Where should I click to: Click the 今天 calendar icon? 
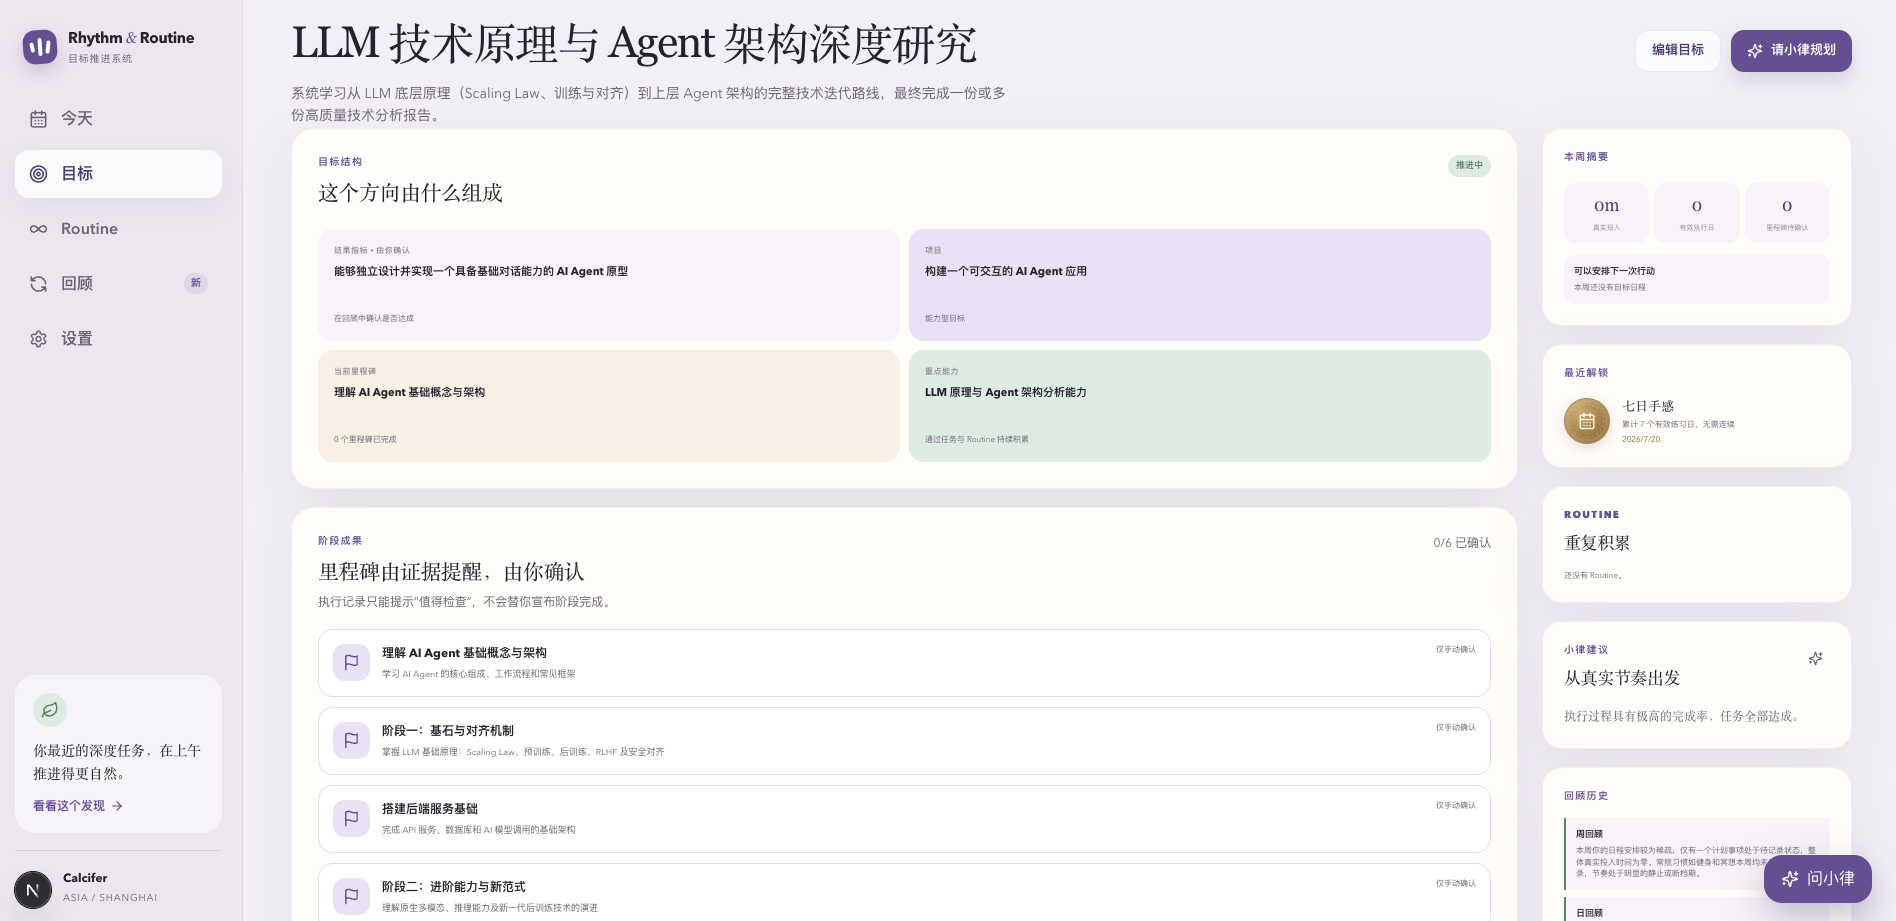tap(39, 119)
